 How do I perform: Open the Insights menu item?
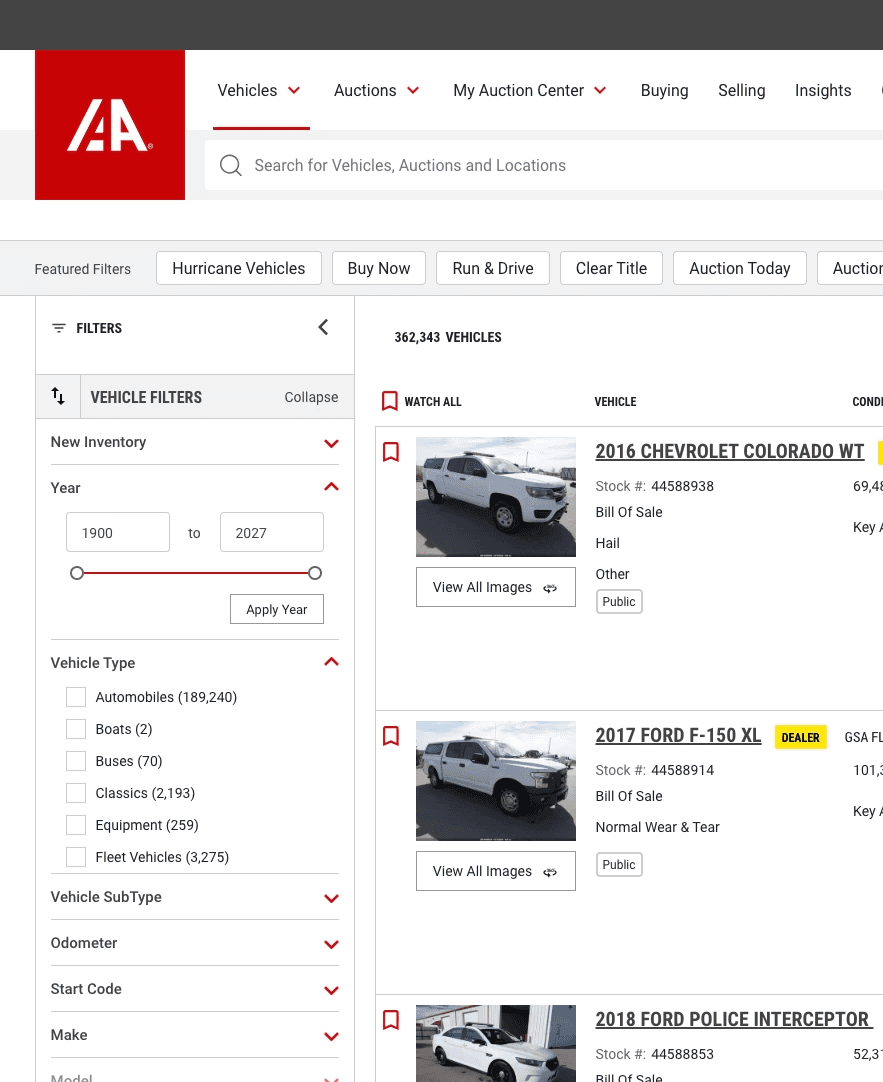(823, 90)
